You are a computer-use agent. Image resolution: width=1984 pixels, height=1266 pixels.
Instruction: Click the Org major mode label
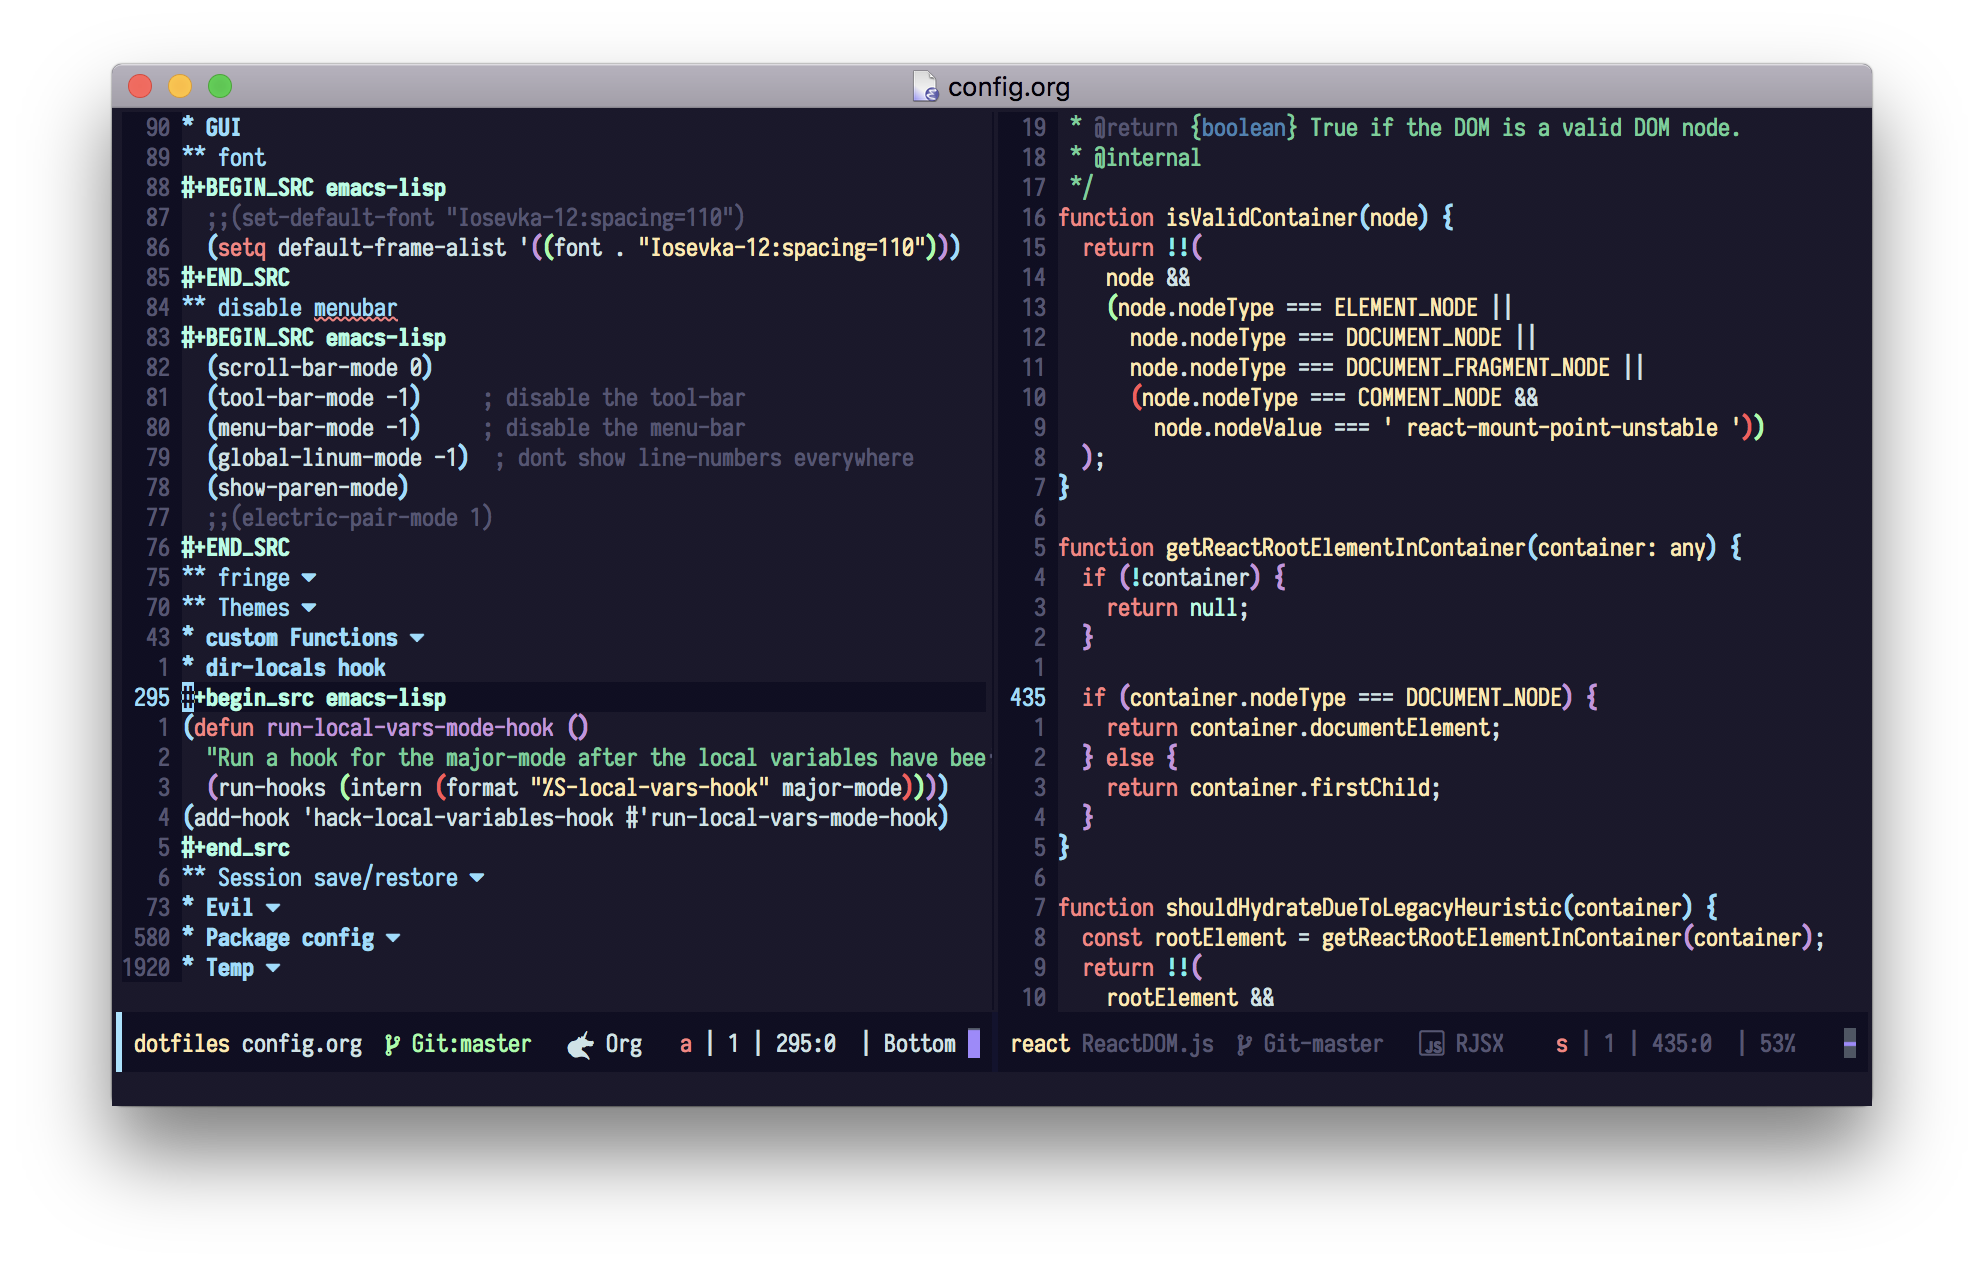tap(623, 1044)
